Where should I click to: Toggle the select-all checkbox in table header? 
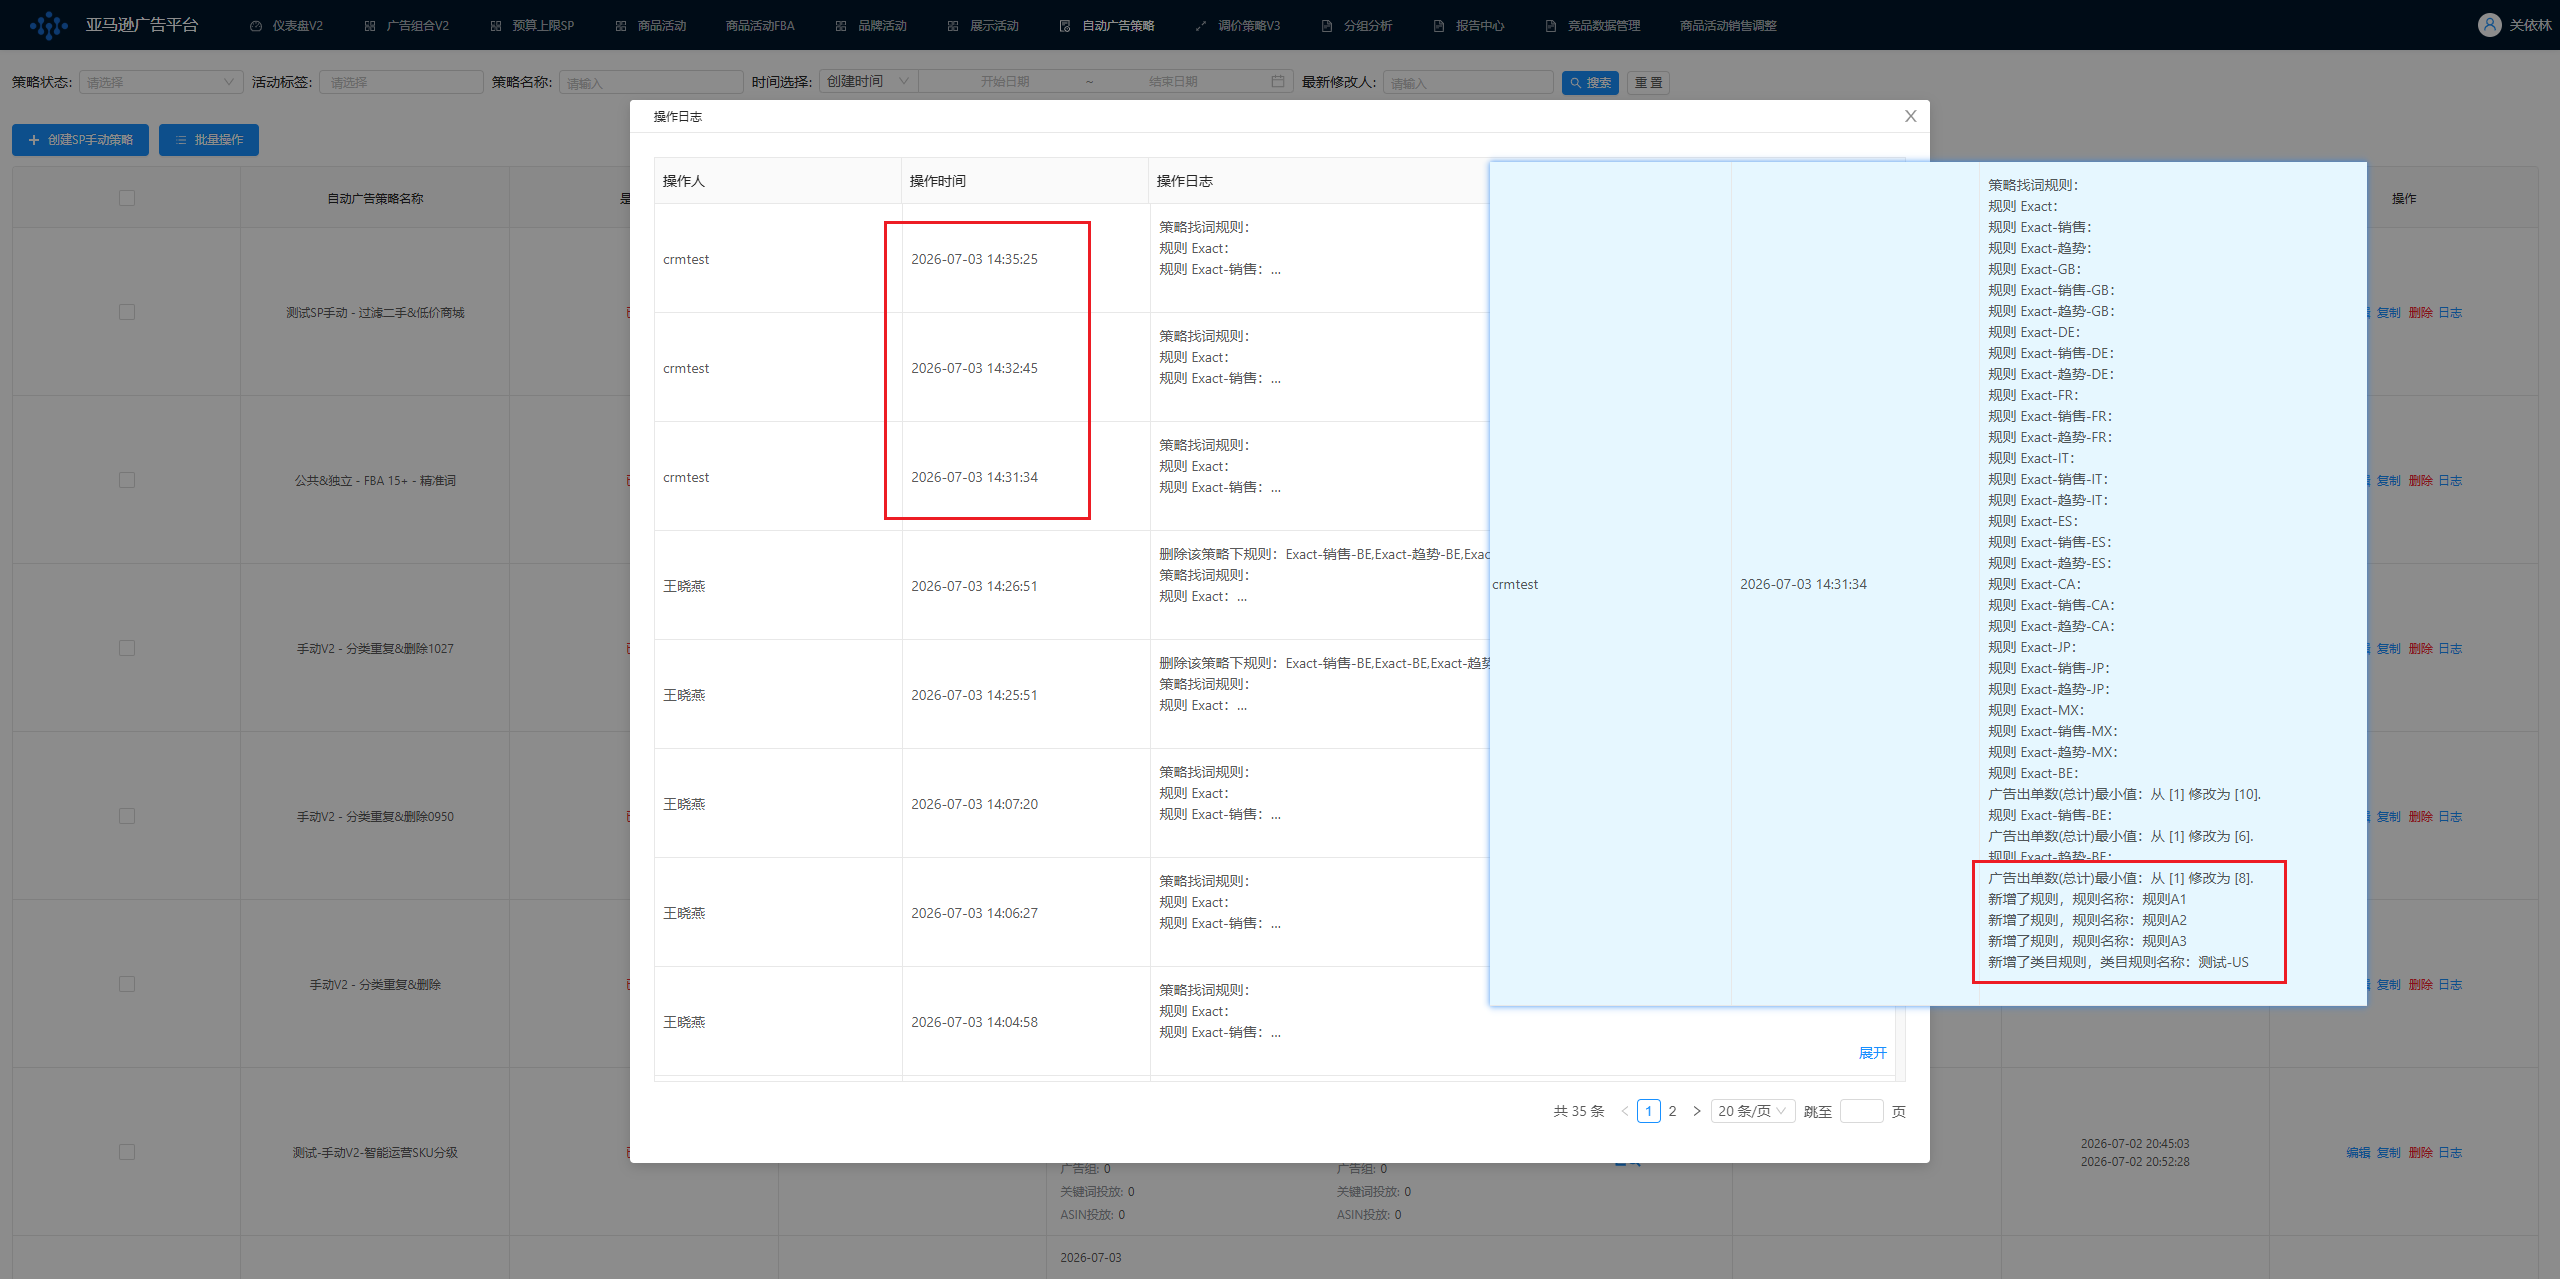point(127,198)
